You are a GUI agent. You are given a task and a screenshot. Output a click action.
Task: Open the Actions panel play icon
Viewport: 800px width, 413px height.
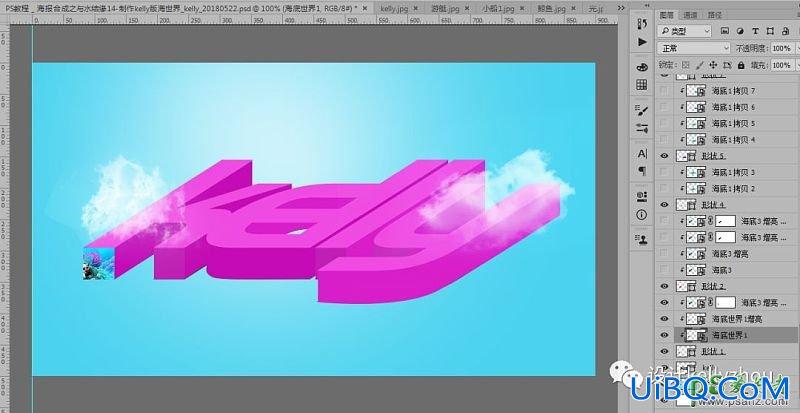[x=642, y=42]
